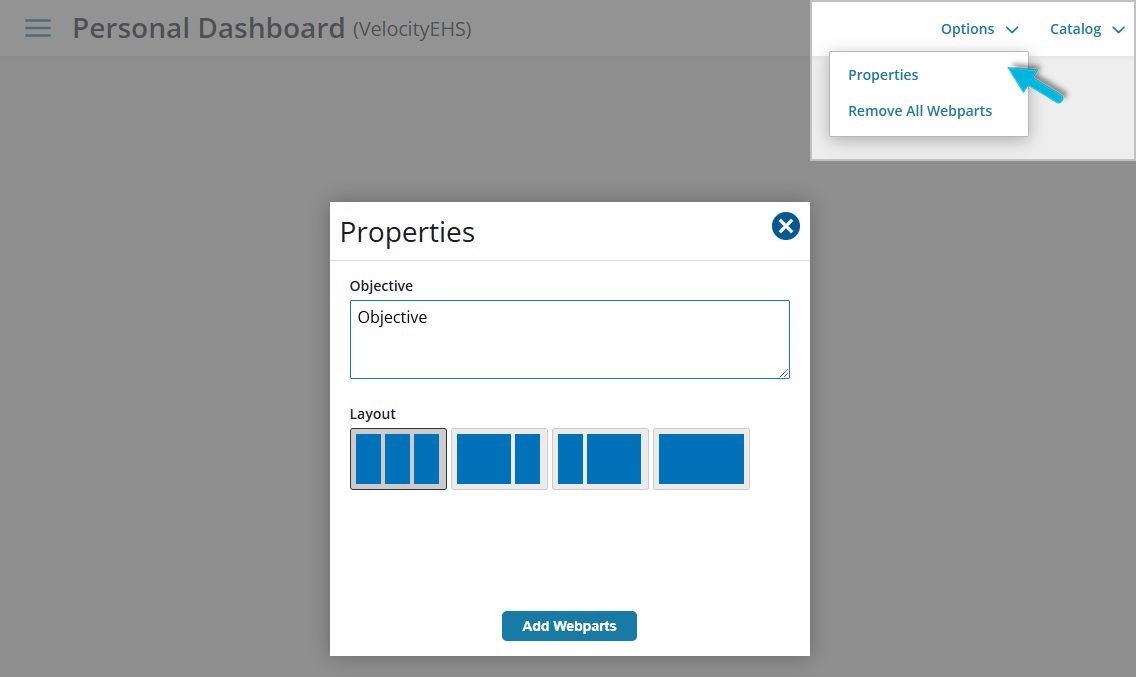Select Remove All Webparts menu entry
1136x677 pixels.
click(920, 111)
